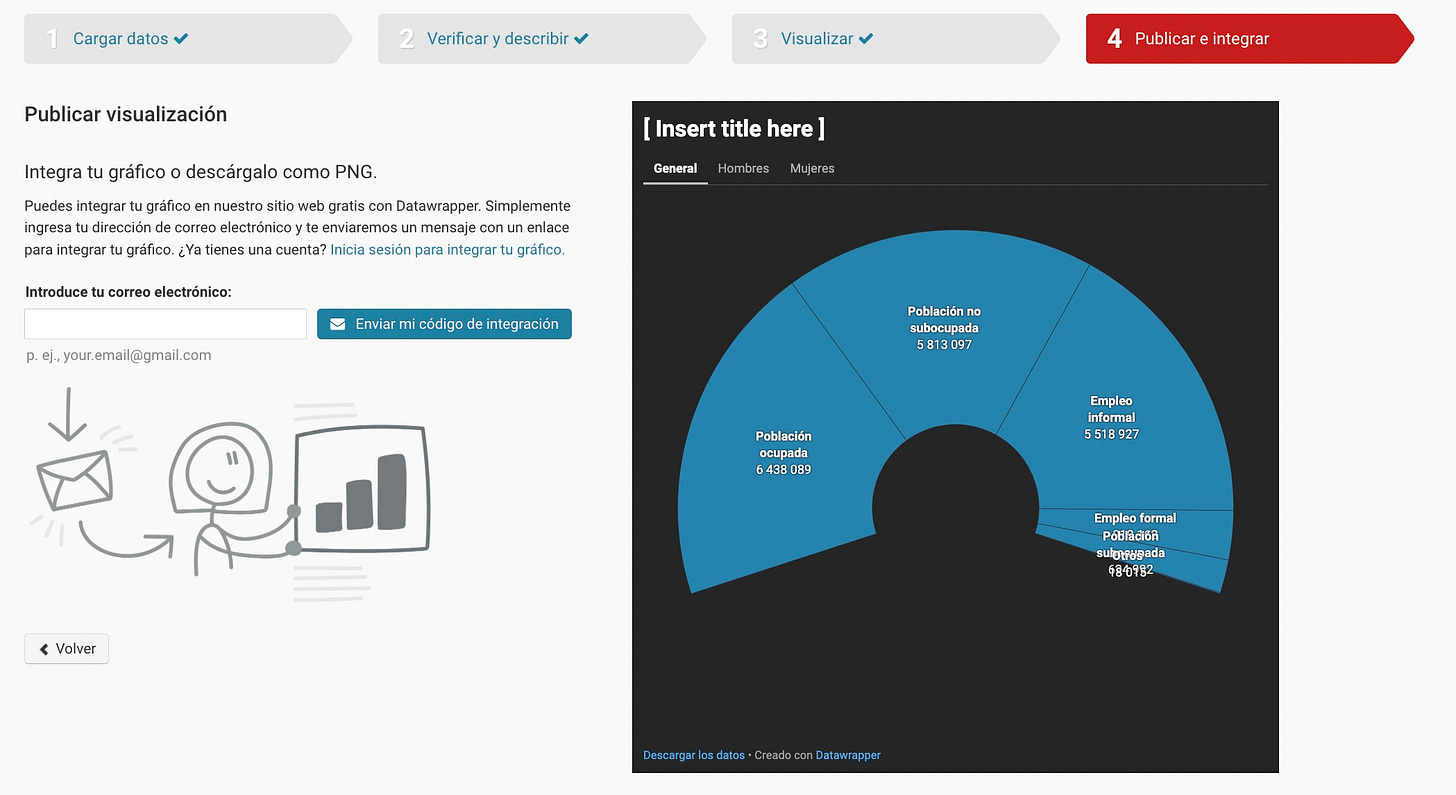This screenshot has width=1456, height=795.
Task: Click the Volver button
Action: (66, 648)
